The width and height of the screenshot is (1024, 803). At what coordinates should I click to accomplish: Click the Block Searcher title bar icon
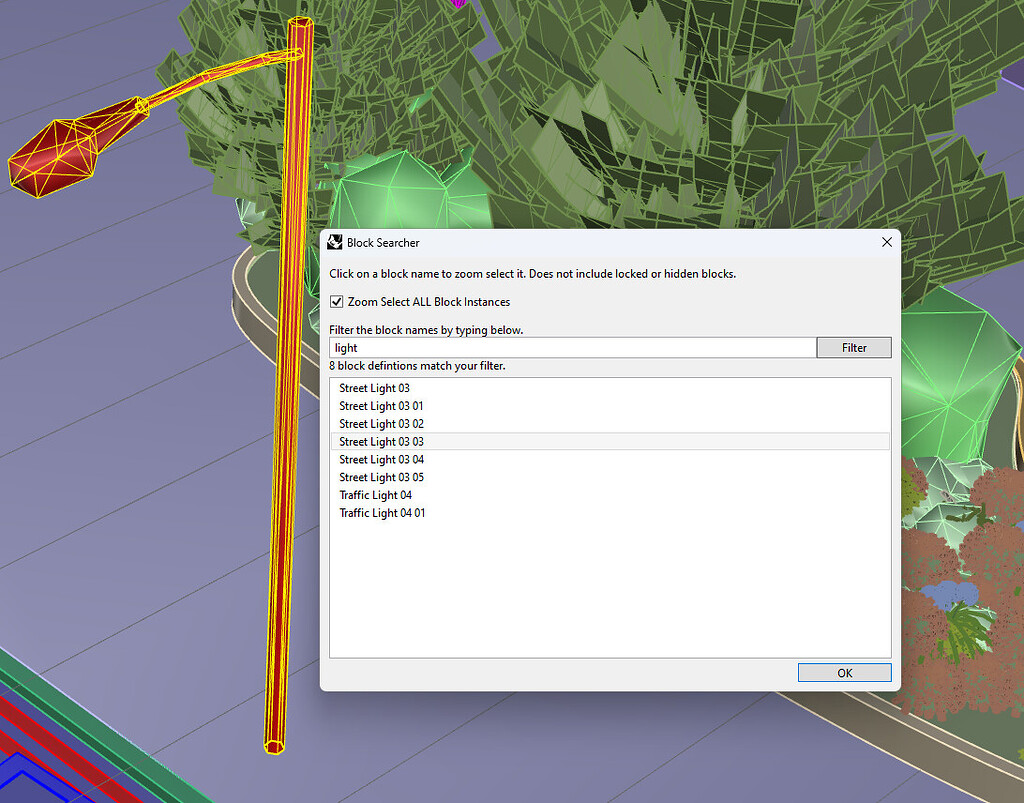point(334,242)
